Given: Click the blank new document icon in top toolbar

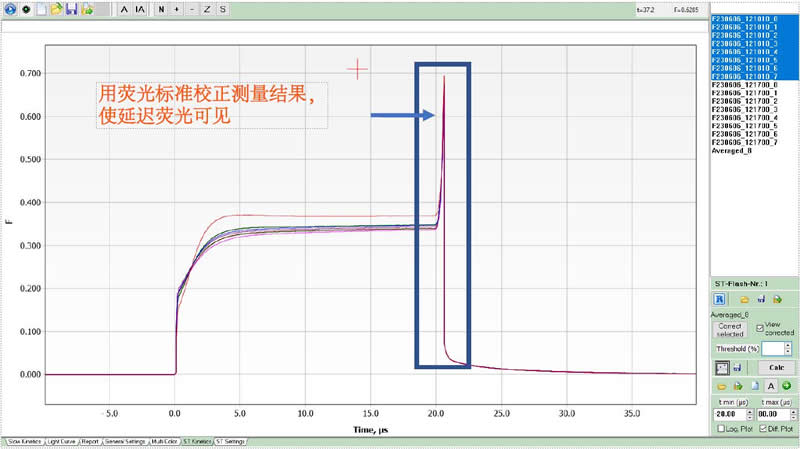Looking at the screenshot, I should (41, 9).
